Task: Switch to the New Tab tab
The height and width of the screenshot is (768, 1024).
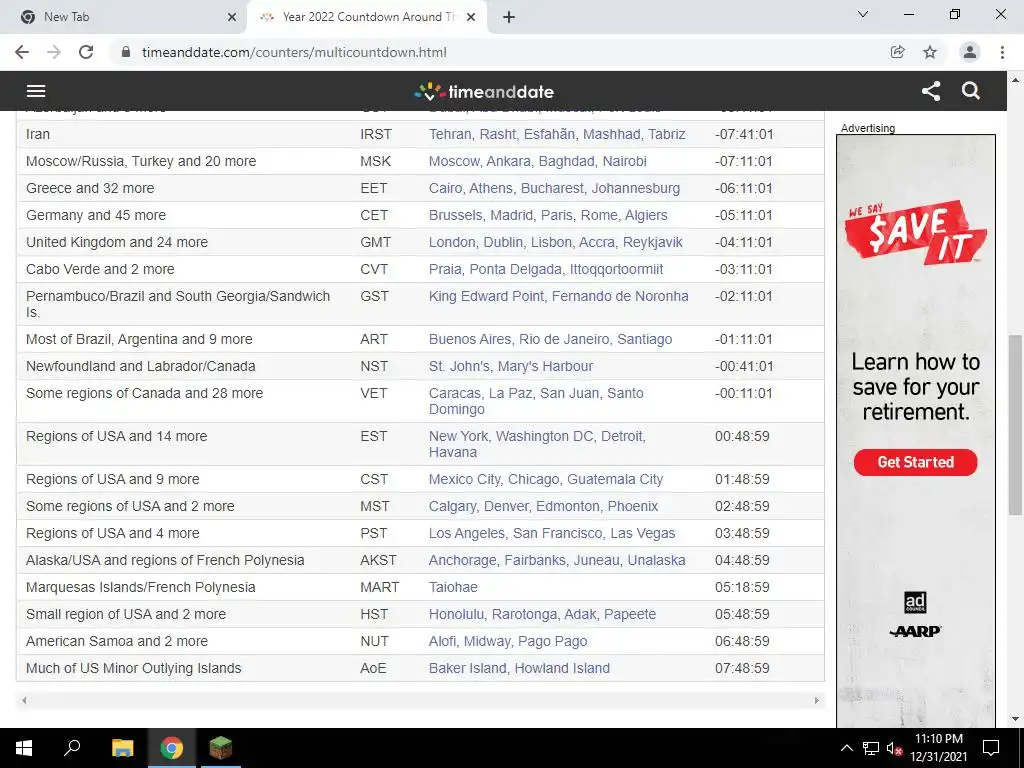Action: click(x=124, y=17)
